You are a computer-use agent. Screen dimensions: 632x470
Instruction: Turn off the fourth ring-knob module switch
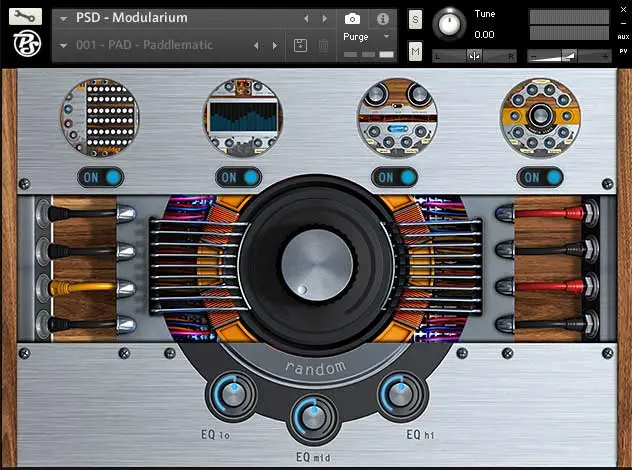tap(541, 177)
